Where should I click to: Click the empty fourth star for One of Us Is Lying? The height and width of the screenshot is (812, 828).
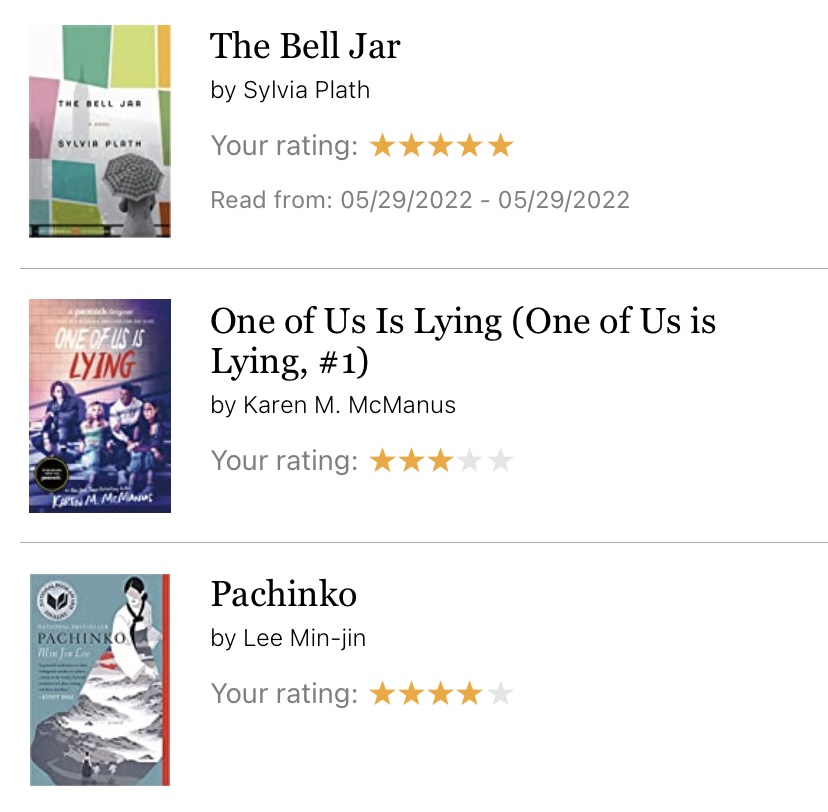coord(471,461)
